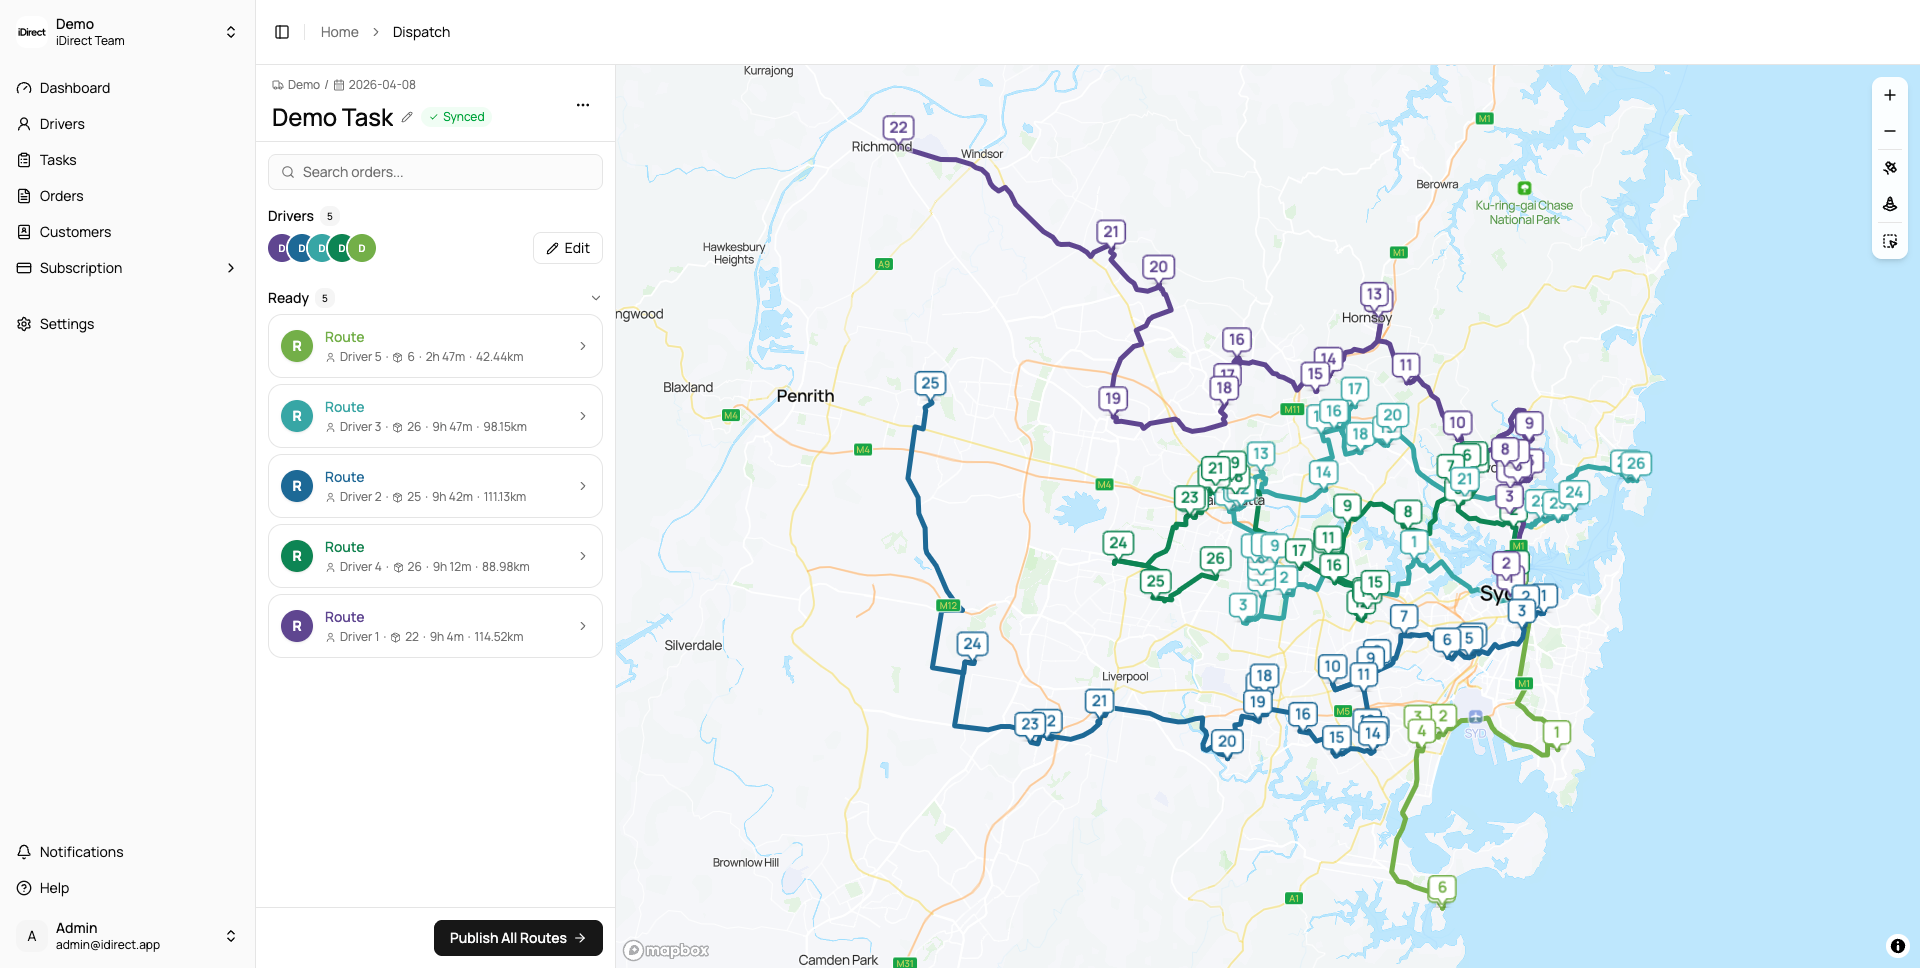Collapse the Ready routes section
Screen dimensions: 1920x968
pyautogui.click(x=595, y=298)
